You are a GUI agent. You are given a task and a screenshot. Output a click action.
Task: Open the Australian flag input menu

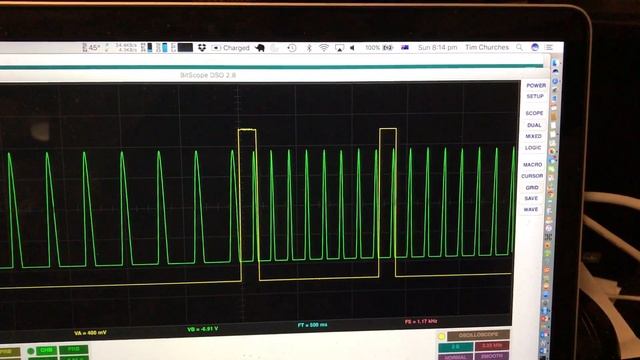coord(405,47)
